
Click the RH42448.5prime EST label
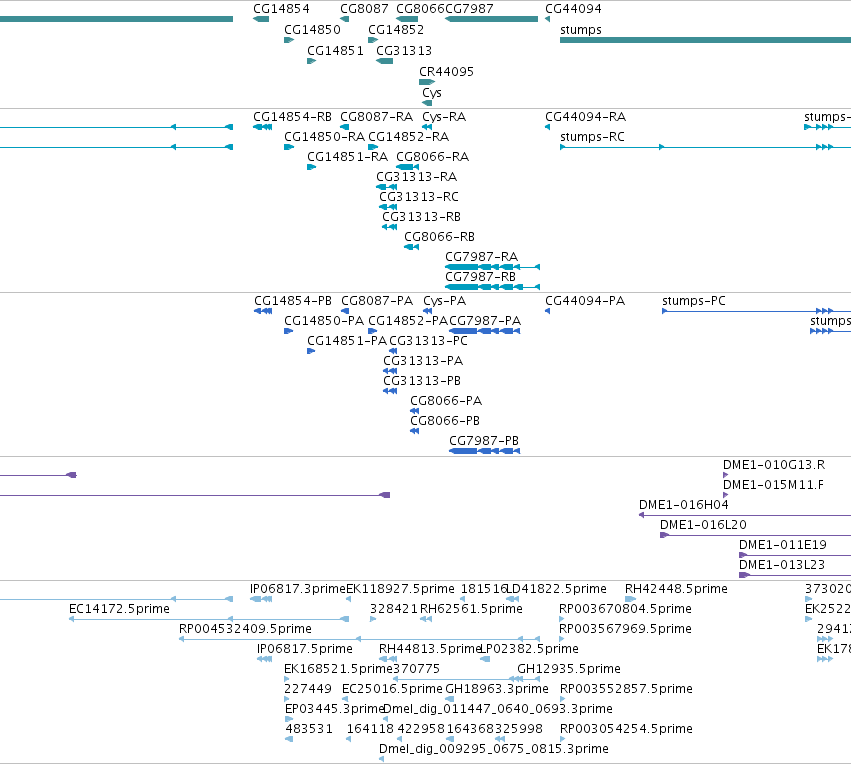[x=676, y=589]
